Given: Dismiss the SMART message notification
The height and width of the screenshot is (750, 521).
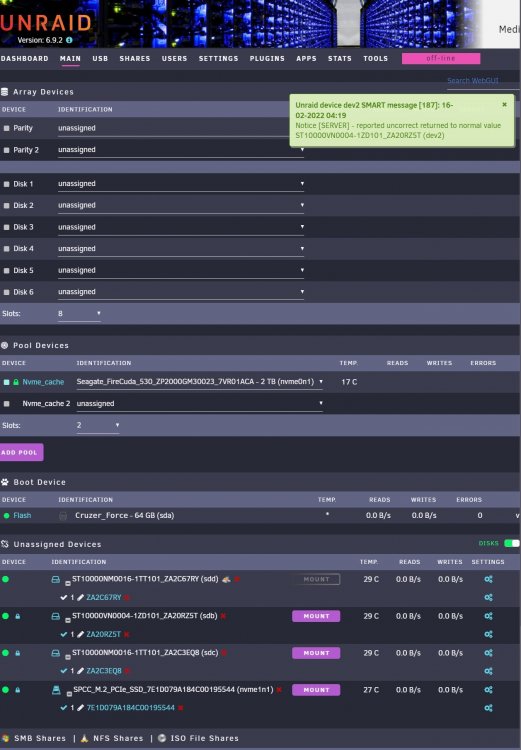Looking at the screenshot, I should pos(504,104).
